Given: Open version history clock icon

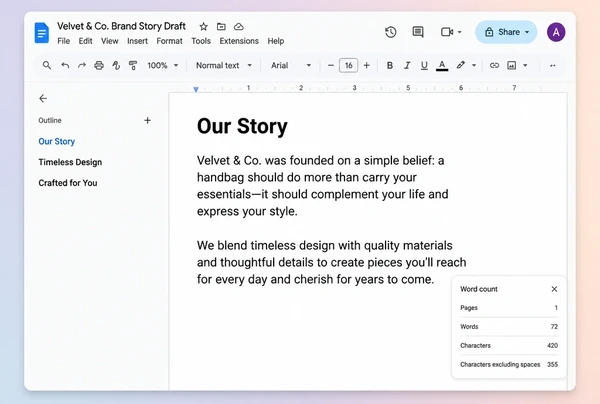Looking at the screenshot, I should 390,32.
